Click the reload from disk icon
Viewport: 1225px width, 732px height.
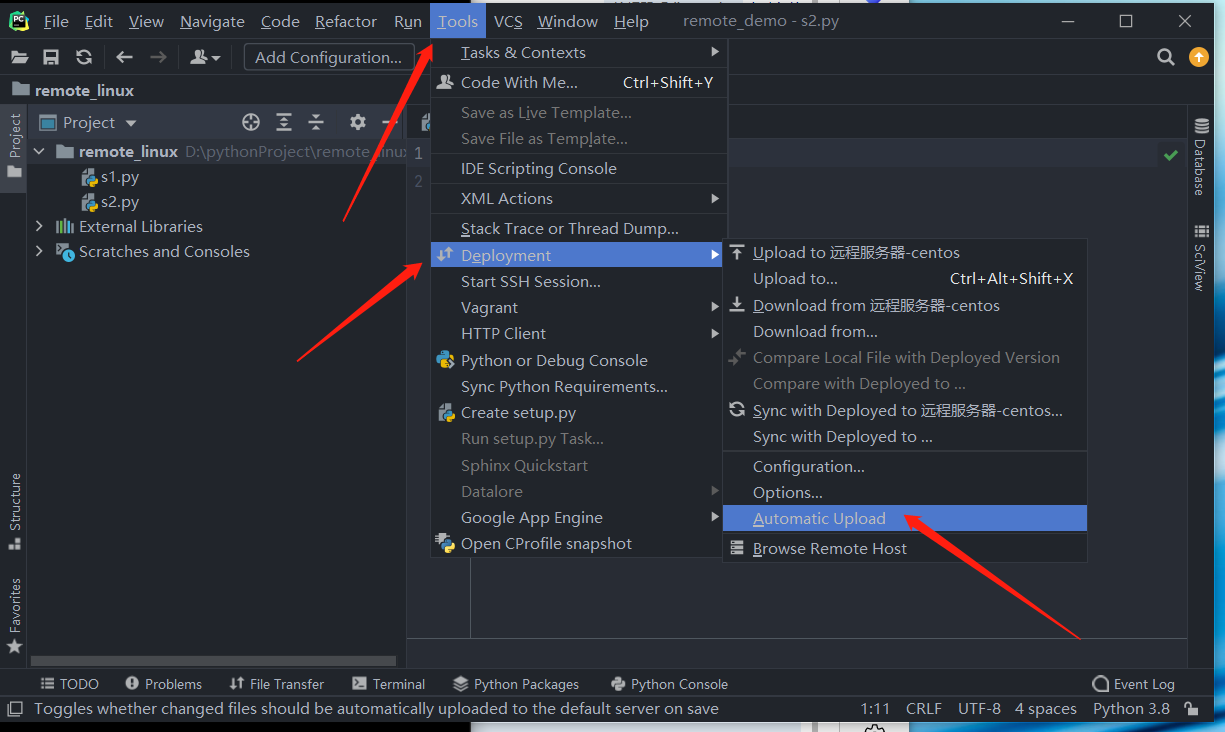click(84, 57)
